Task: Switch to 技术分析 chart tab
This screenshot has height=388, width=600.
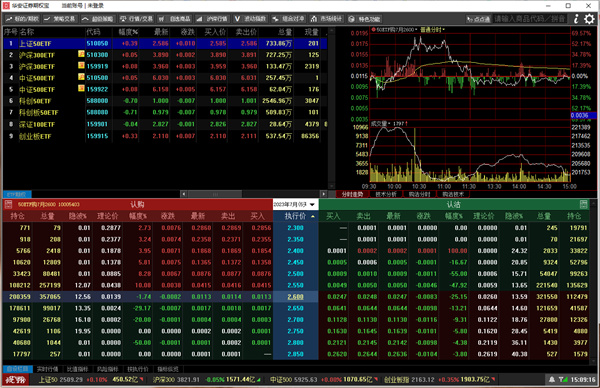Action: pos(386,194)
